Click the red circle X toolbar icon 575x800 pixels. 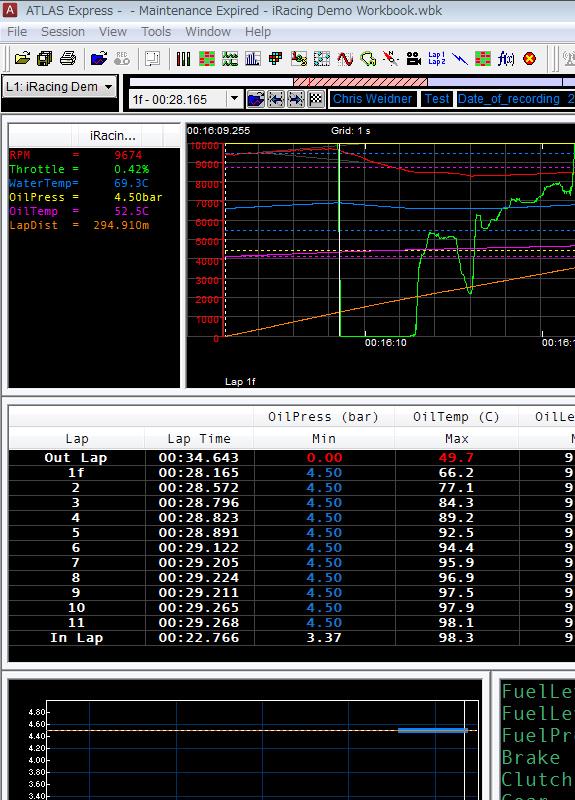point(530,59)
